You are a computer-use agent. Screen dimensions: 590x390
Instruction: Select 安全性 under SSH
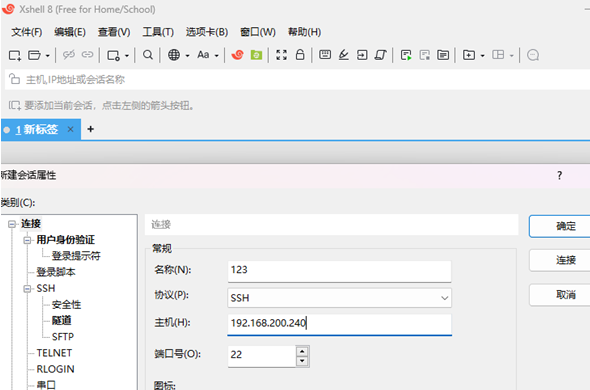pos(66,305)
